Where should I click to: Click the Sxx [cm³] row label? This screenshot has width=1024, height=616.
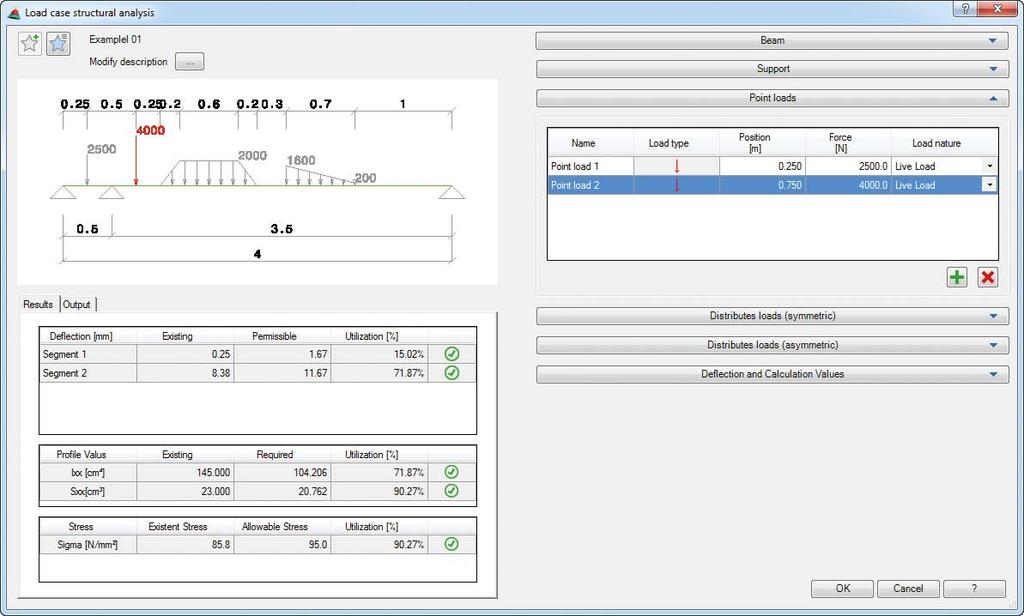[x=88, y=491]
